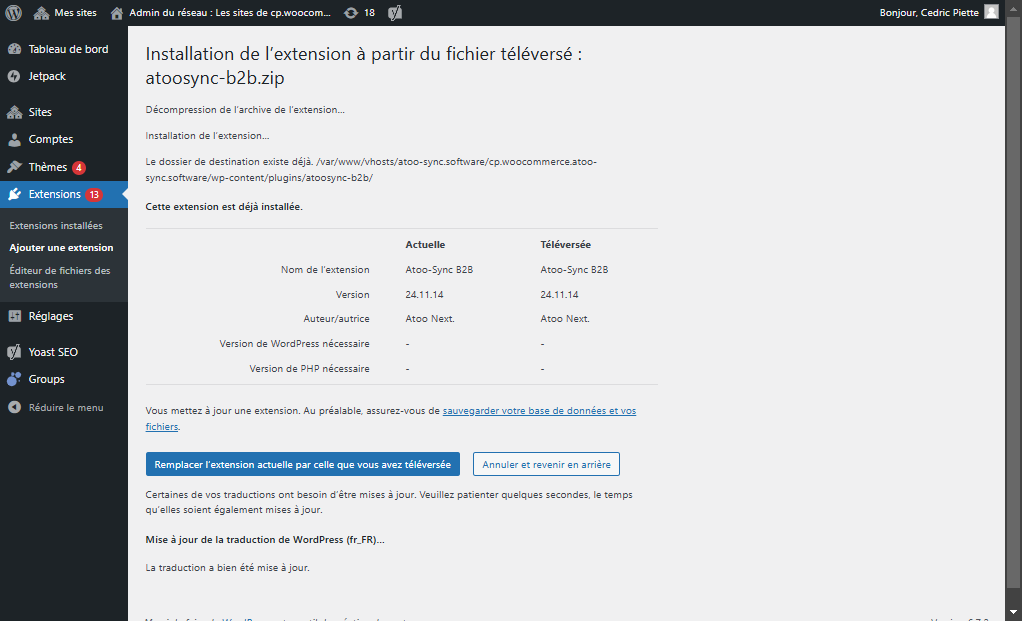Image resolution: width=1022 pixels, height=621 pixels.
Task: Click the Sites sidebar icon
Action: point(14,112)
